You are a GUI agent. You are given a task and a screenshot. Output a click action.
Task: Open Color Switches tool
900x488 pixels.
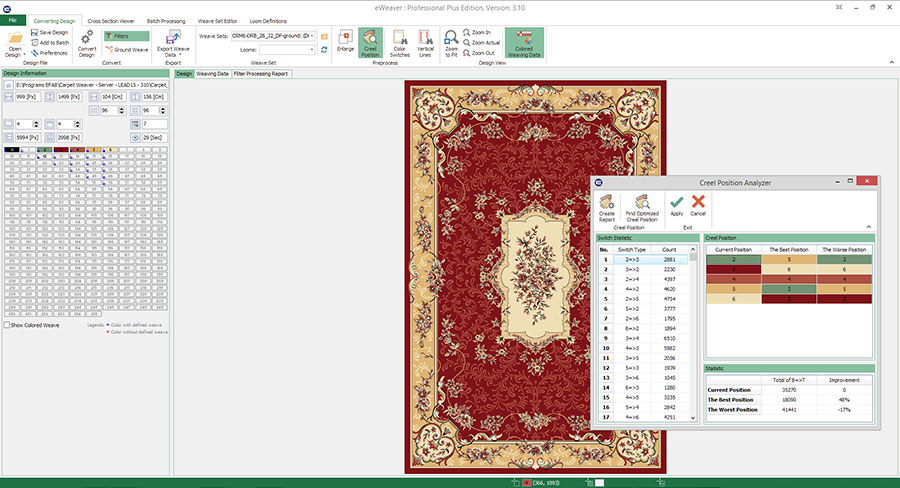point(399,44)
